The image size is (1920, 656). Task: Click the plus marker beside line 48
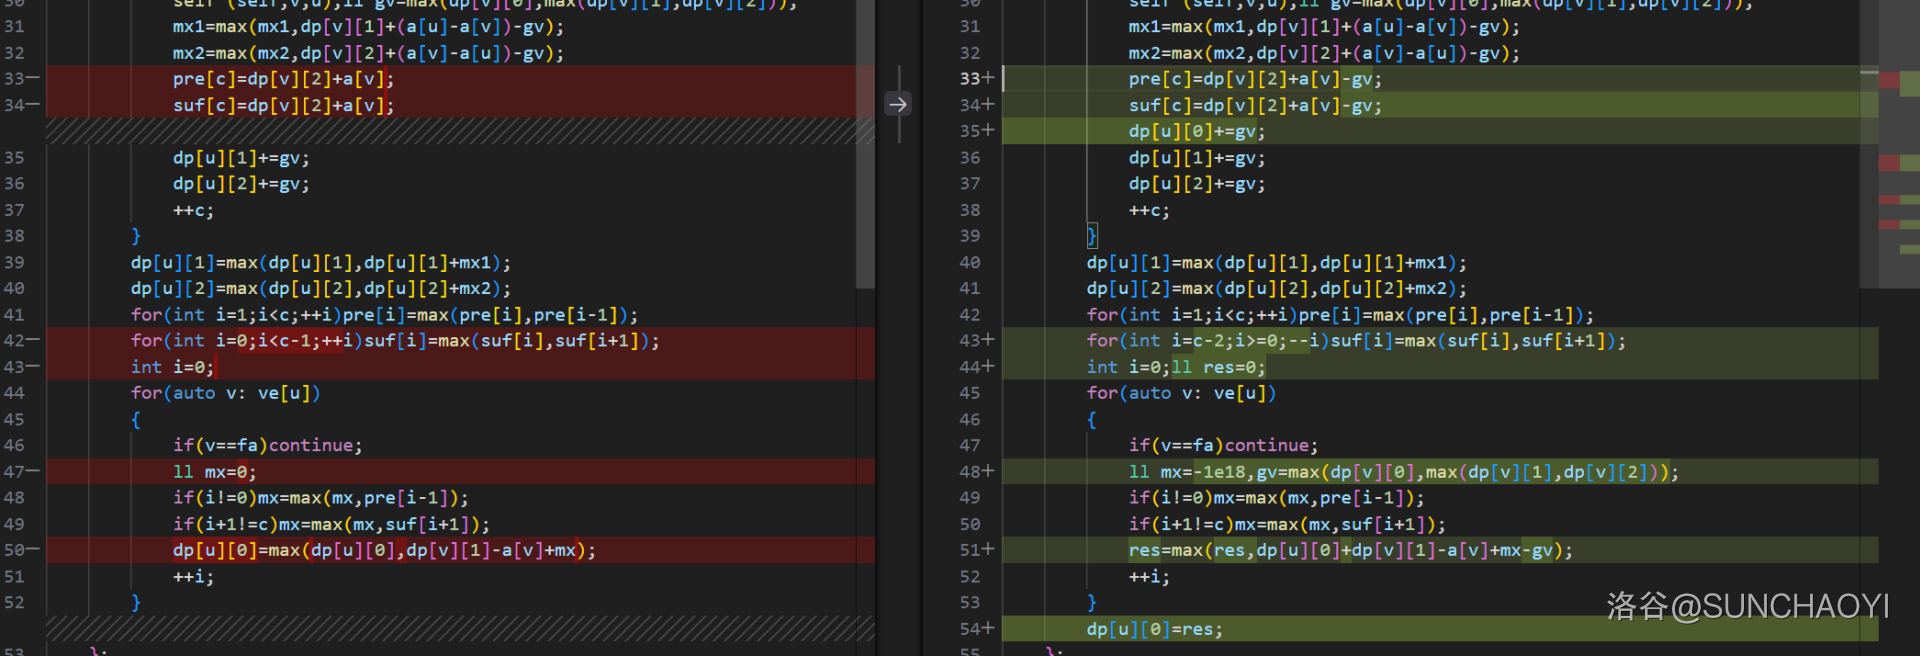(989, 471)
